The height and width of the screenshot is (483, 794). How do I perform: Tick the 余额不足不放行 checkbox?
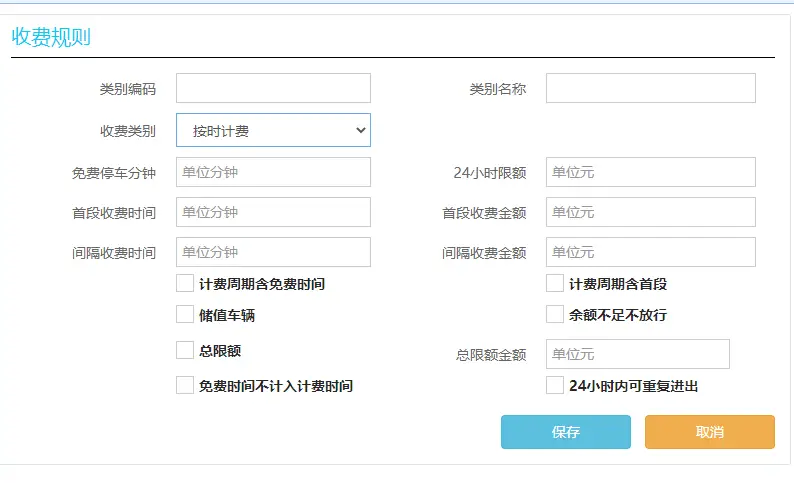coord(555,315)
